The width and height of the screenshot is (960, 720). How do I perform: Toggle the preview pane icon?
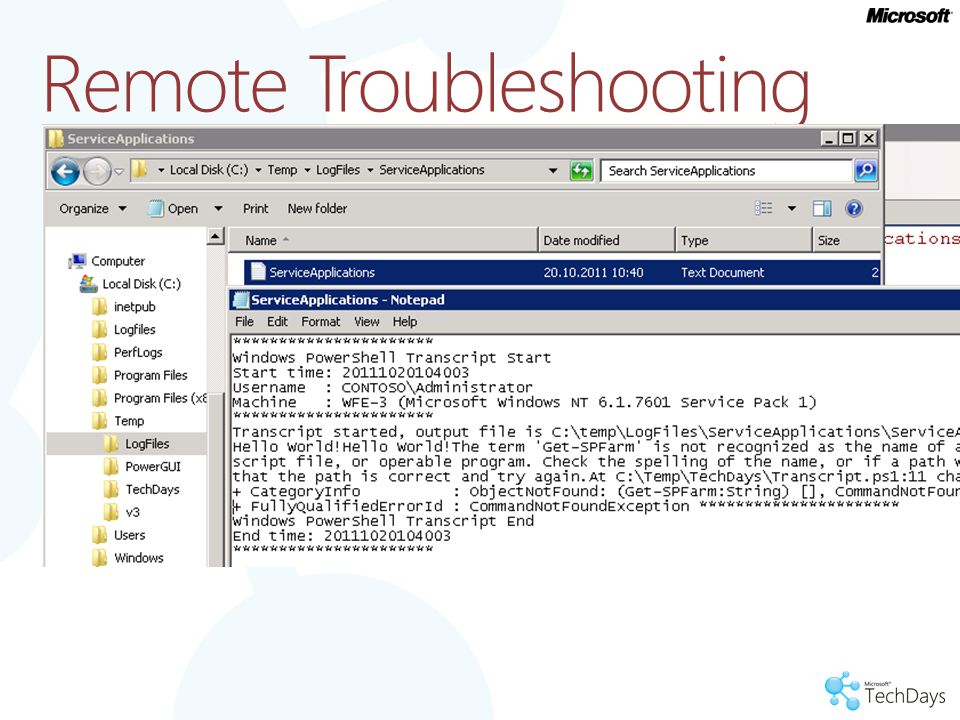822,209
